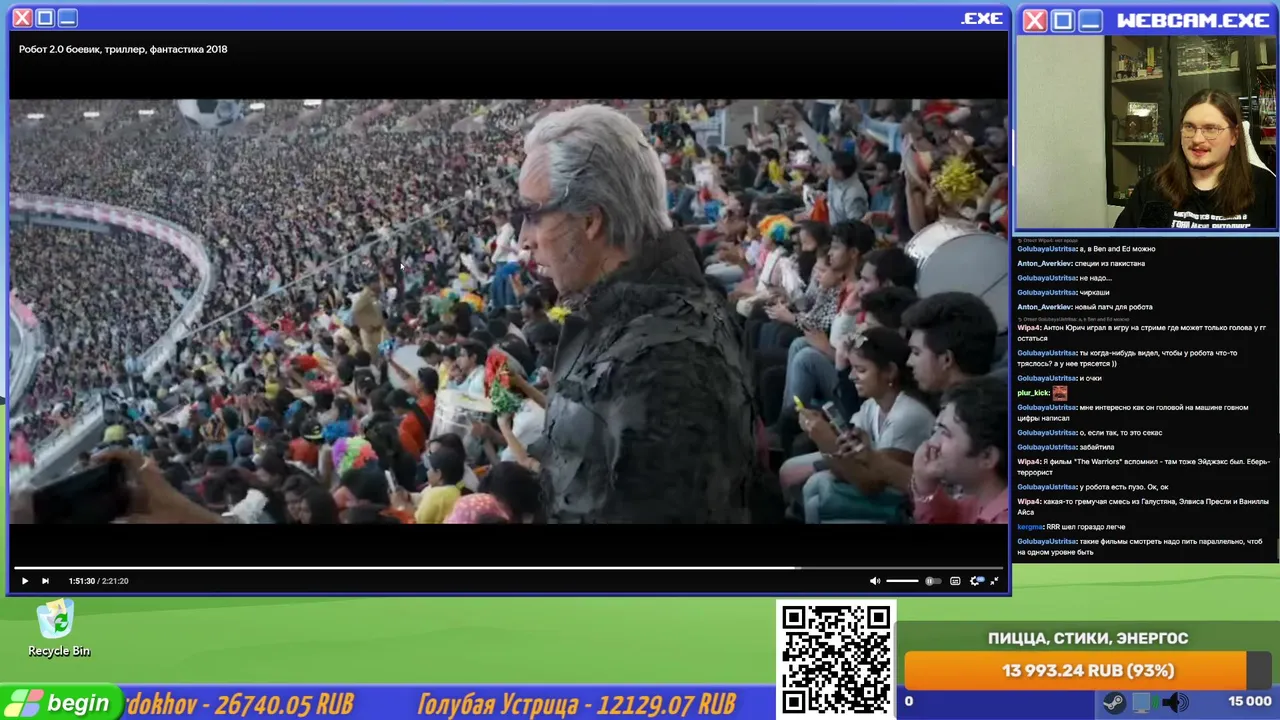Open plur_kick's chat username
The height and width of the screenshot is (720, 1280).
pos(1033,393)
